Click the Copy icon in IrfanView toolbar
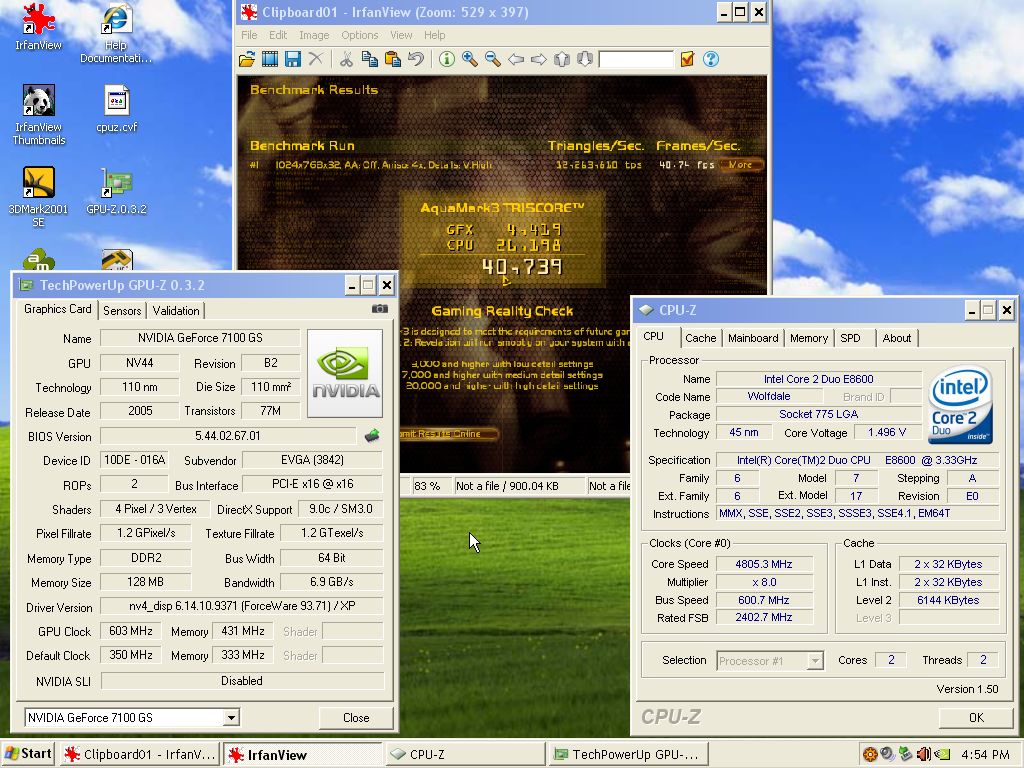This screenshot has height=768, width=1024. click(x=369, y=59)
